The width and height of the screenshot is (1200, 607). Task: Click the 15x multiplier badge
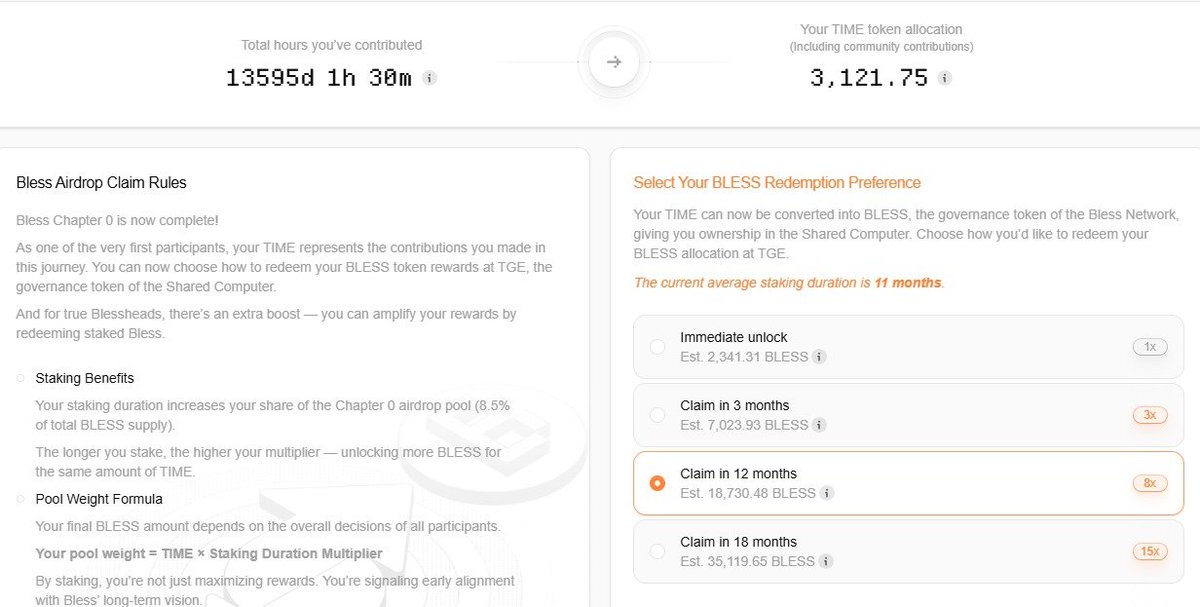[x=1150, y=551]
